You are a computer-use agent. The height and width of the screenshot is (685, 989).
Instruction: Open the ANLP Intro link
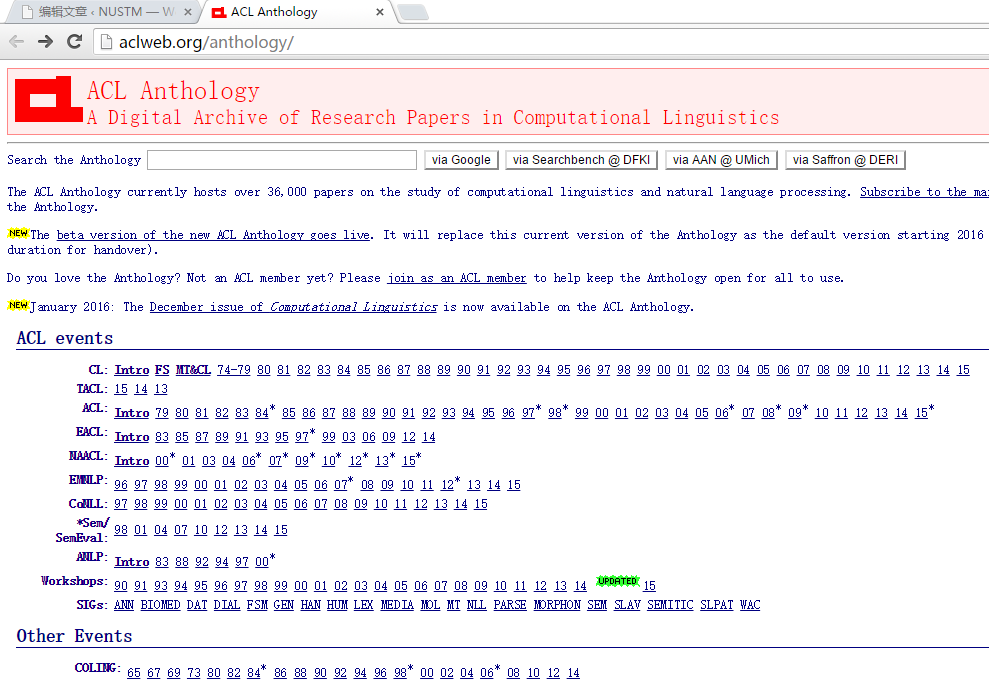pyautogui.click(x=132, y=561)
